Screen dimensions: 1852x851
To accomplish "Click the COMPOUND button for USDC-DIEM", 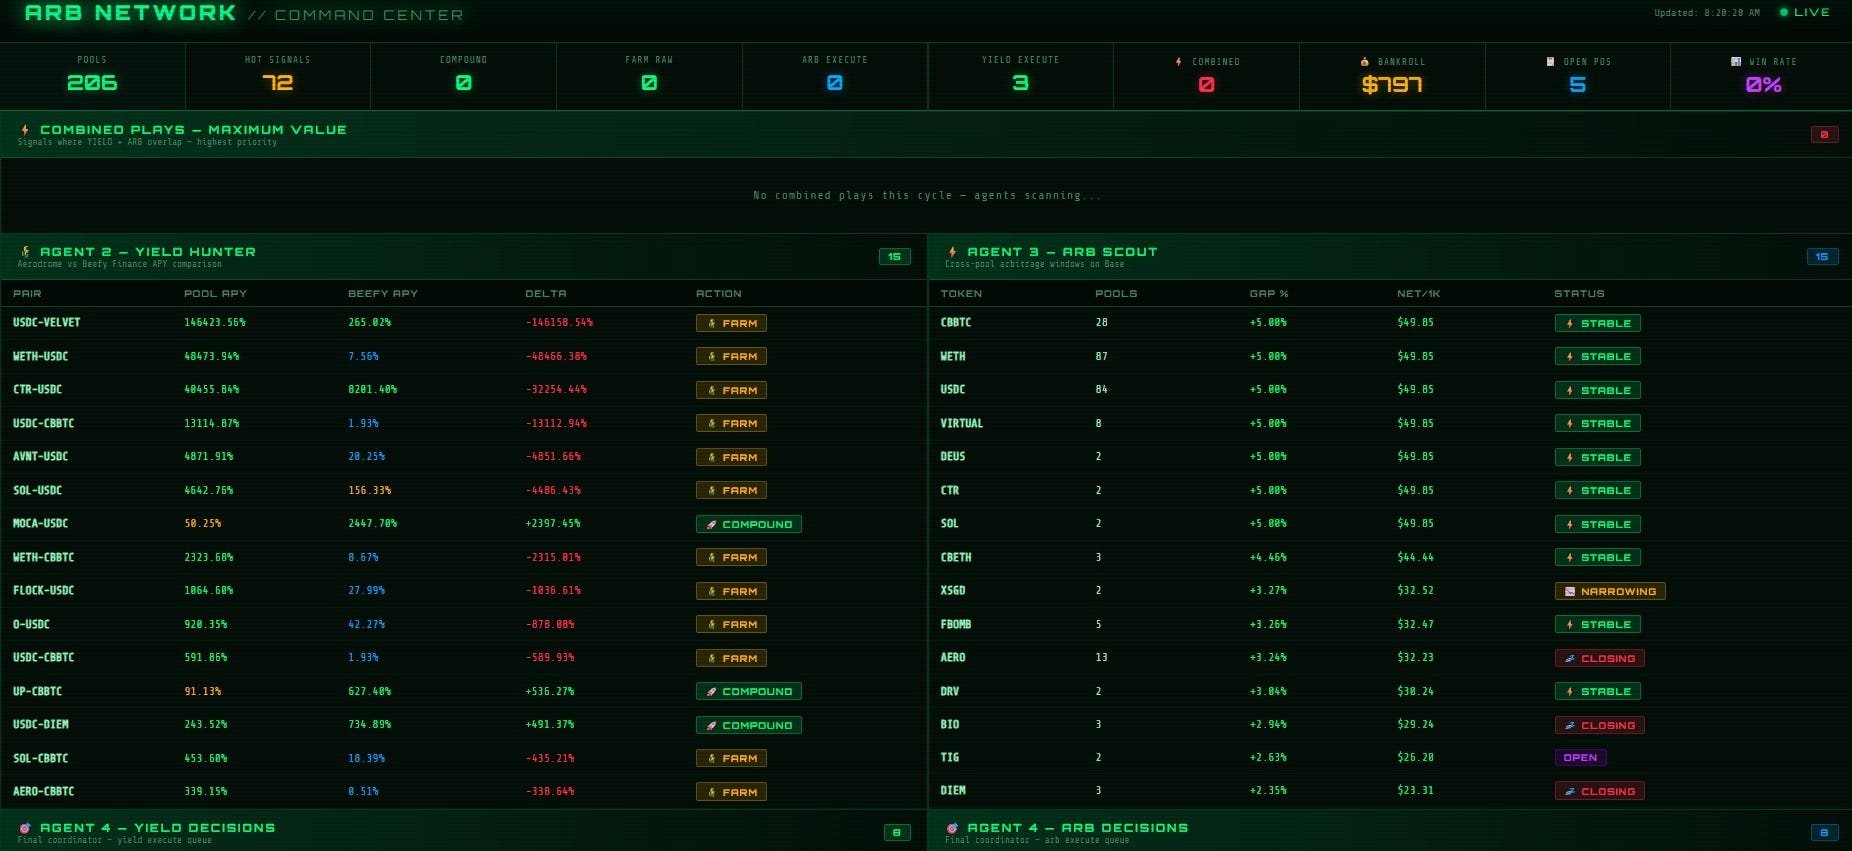I will 749,725.
